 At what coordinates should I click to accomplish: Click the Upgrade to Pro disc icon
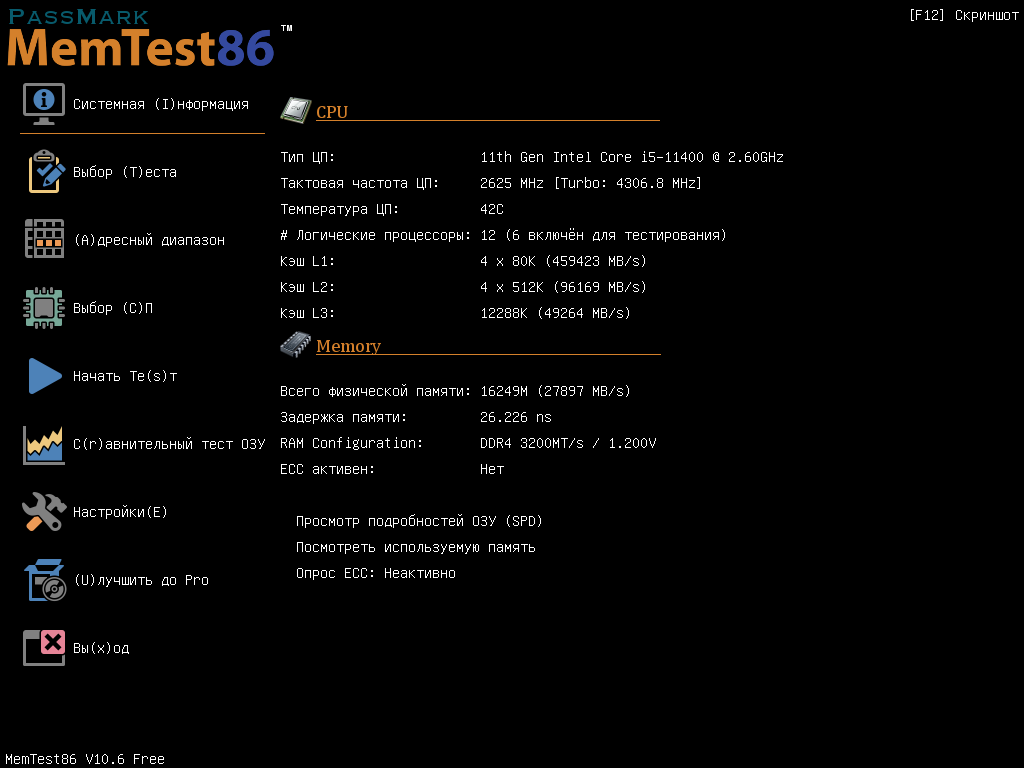(45, 580)
